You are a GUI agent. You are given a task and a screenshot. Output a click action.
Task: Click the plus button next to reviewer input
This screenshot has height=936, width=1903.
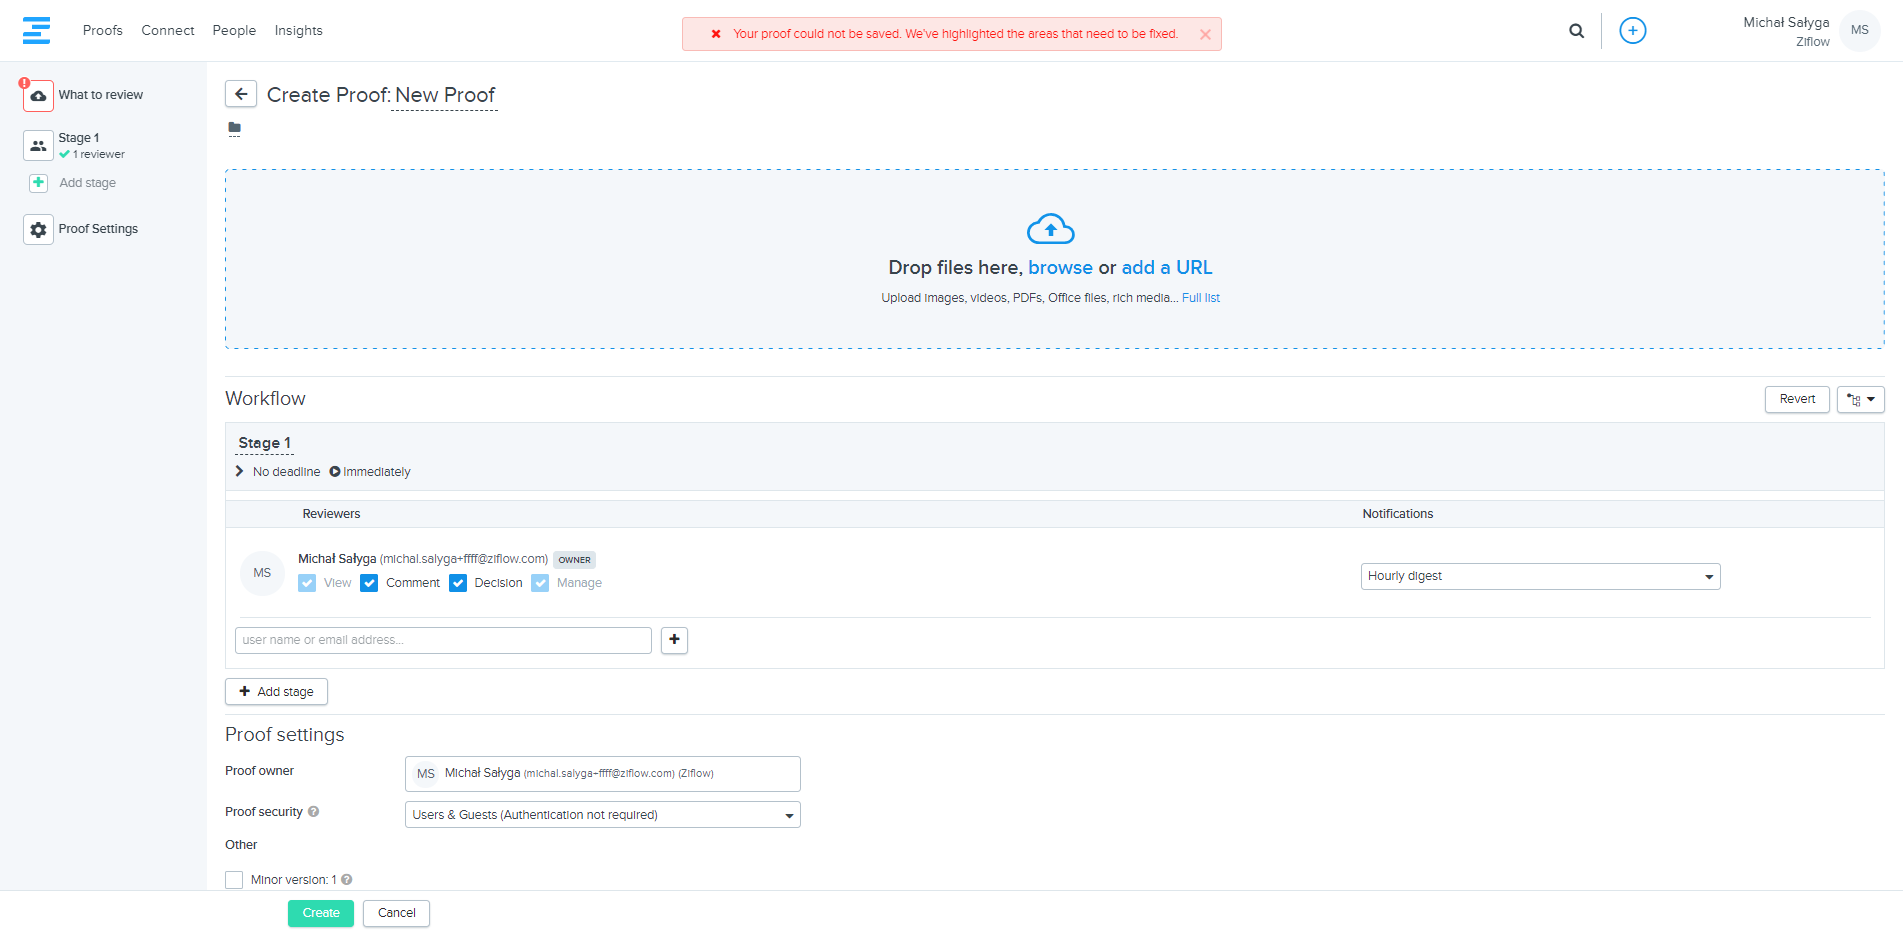coord(674,640)
